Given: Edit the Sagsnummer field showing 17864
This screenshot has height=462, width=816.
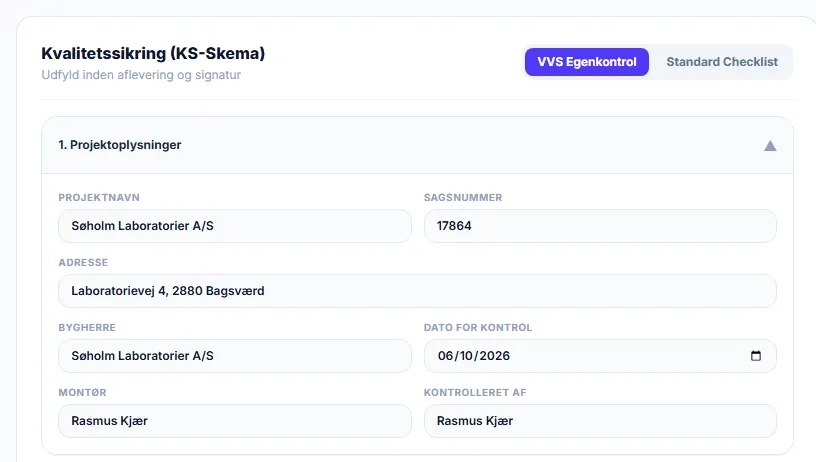Looking at the screenshot, I should pyautogui.click(x=600, y=226).
